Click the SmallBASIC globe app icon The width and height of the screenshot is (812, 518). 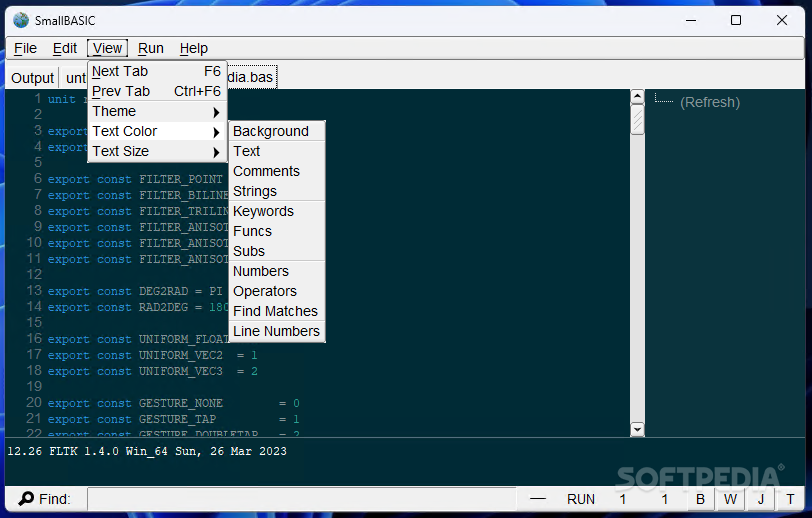pyautogui.click(x=21, y=20)
